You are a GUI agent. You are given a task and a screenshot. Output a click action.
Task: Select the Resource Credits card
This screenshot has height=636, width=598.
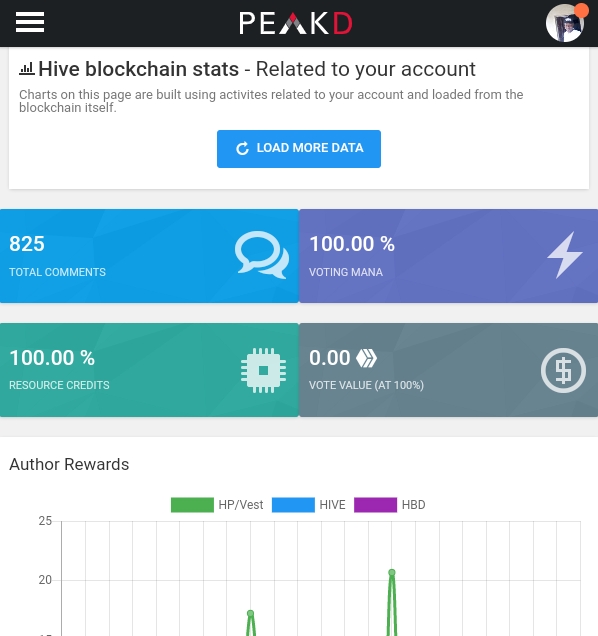tap(149, 370)
